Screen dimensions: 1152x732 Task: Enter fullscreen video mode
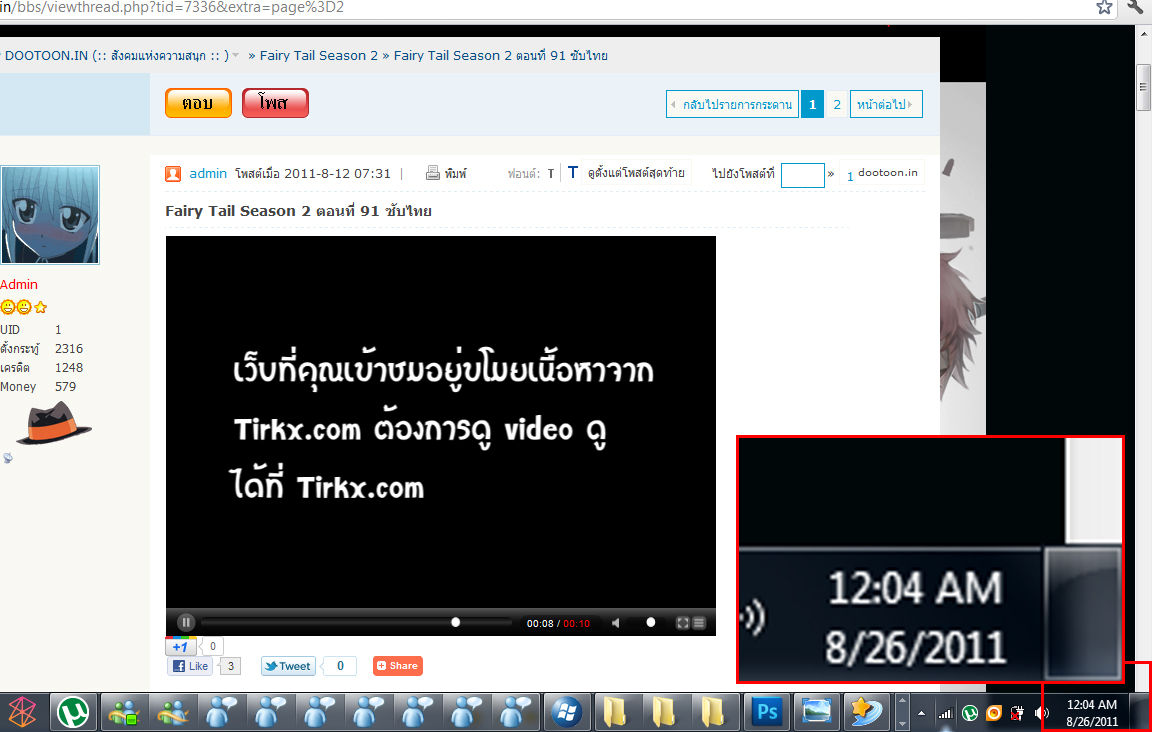point(683,623)
